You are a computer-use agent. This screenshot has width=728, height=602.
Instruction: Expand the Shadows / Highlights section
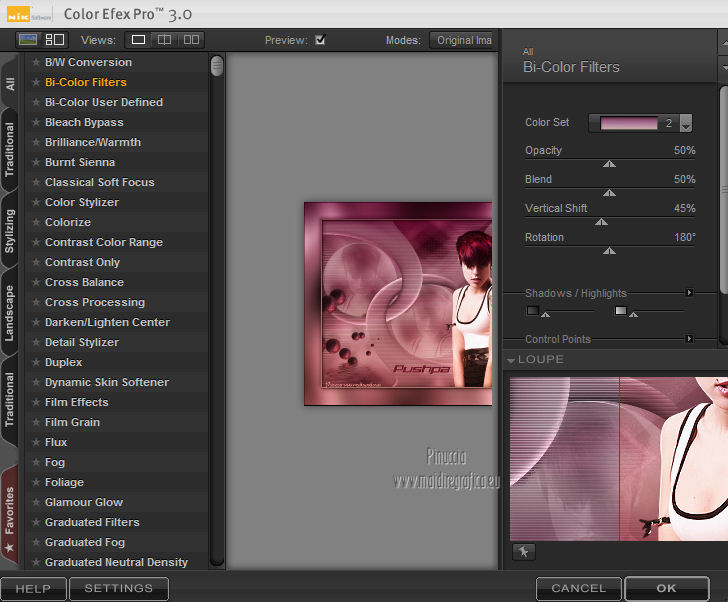(689, 293)
